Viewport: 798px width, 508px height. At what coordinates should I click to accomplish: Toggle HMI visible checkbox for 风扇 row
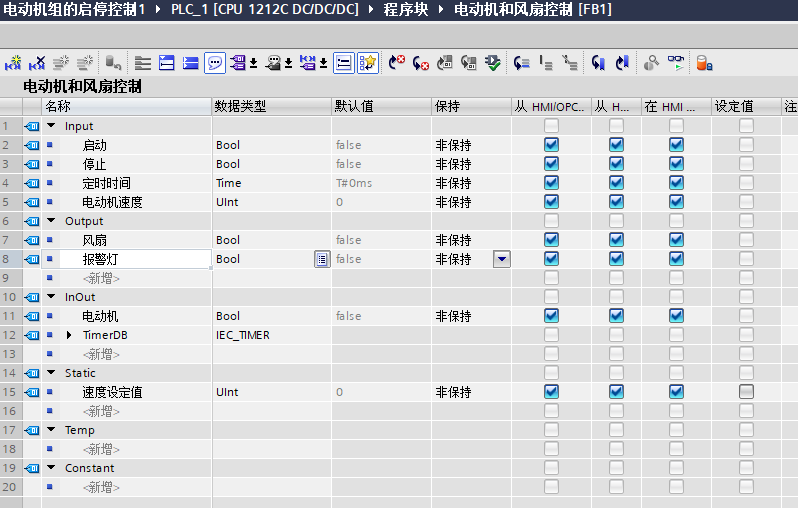click(676, 240)
